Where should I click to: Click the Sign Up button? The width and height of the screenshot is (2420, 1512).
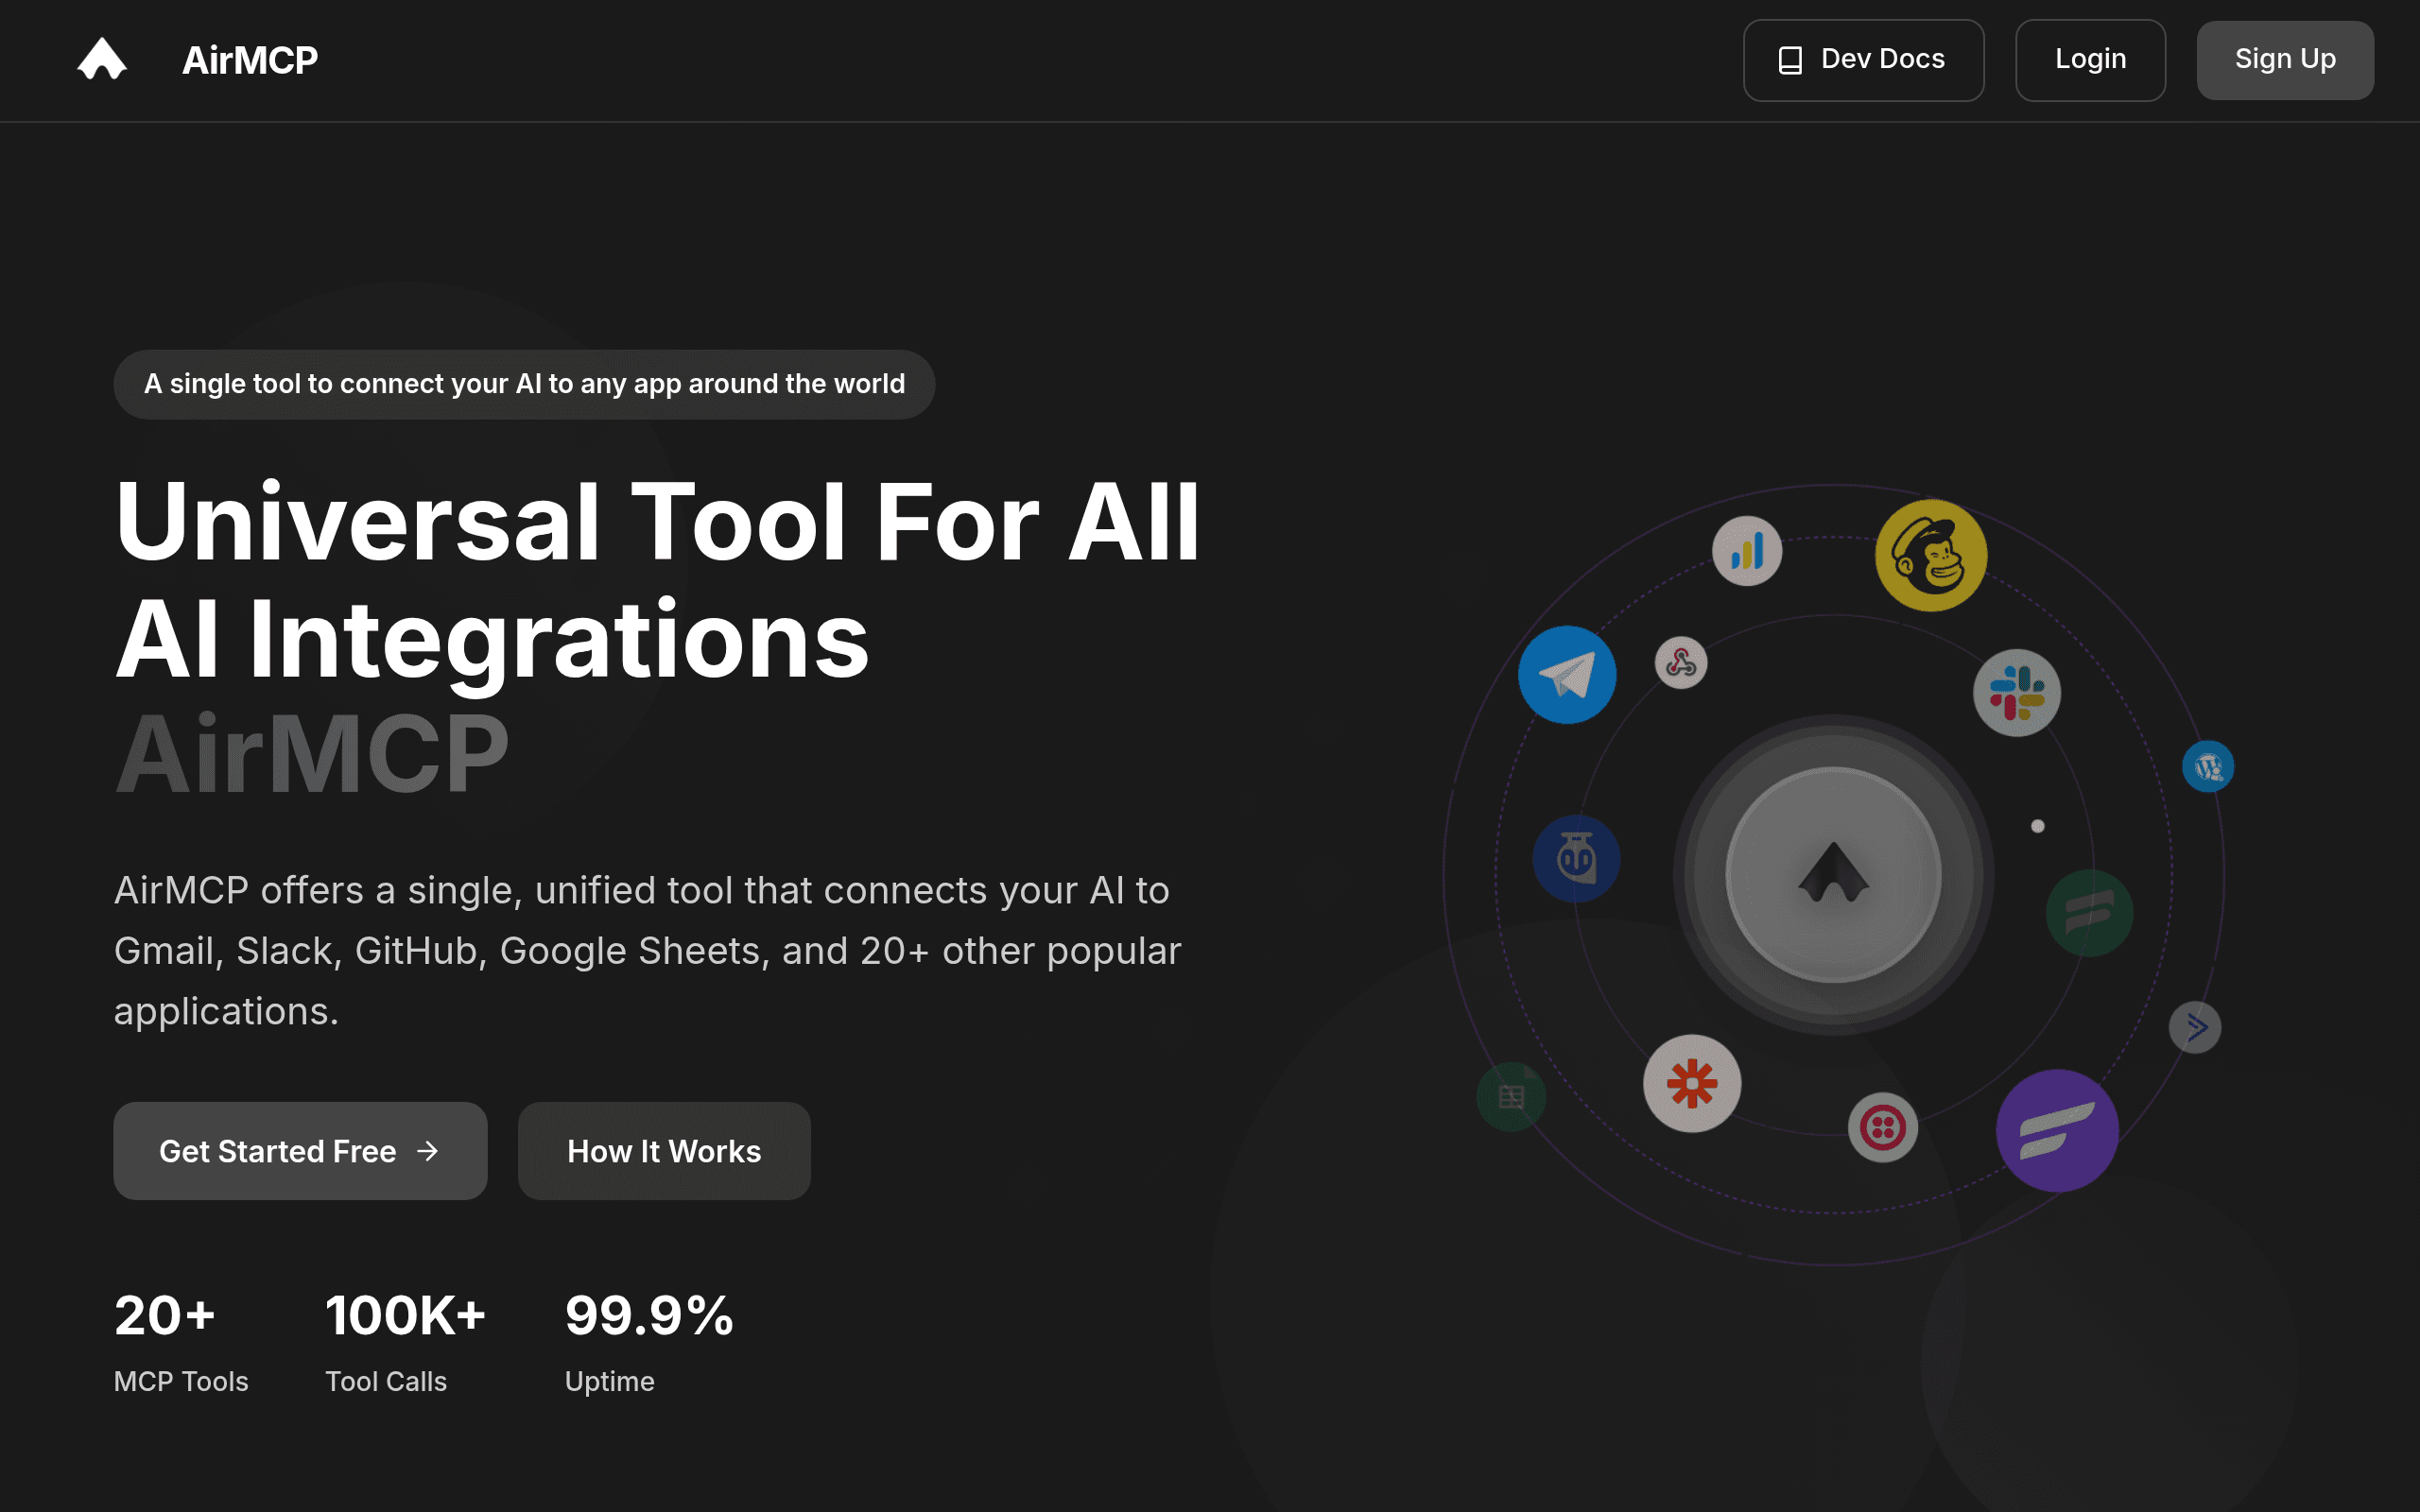2285,60
